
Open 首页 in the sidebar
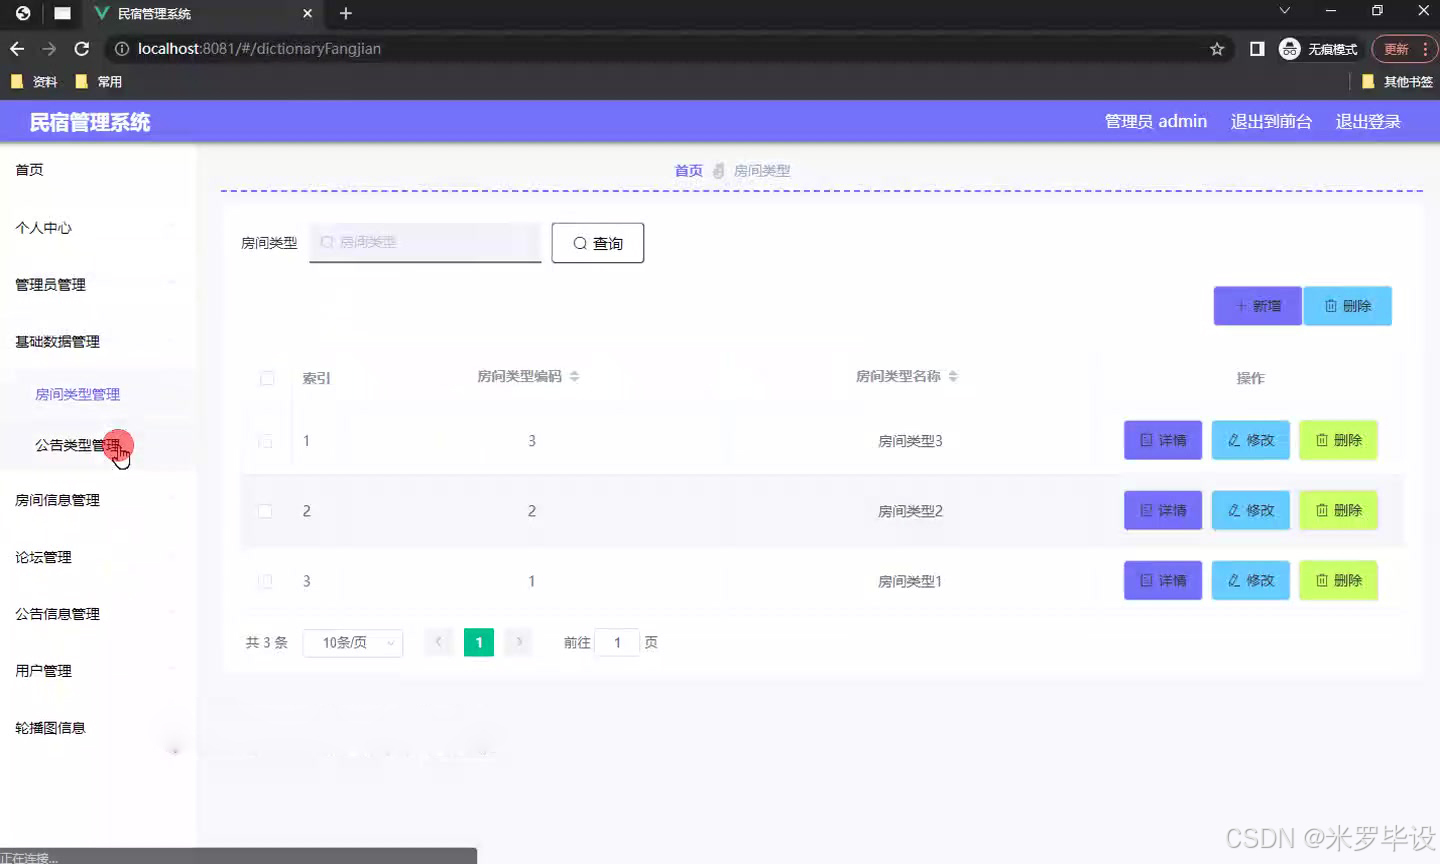97,170
